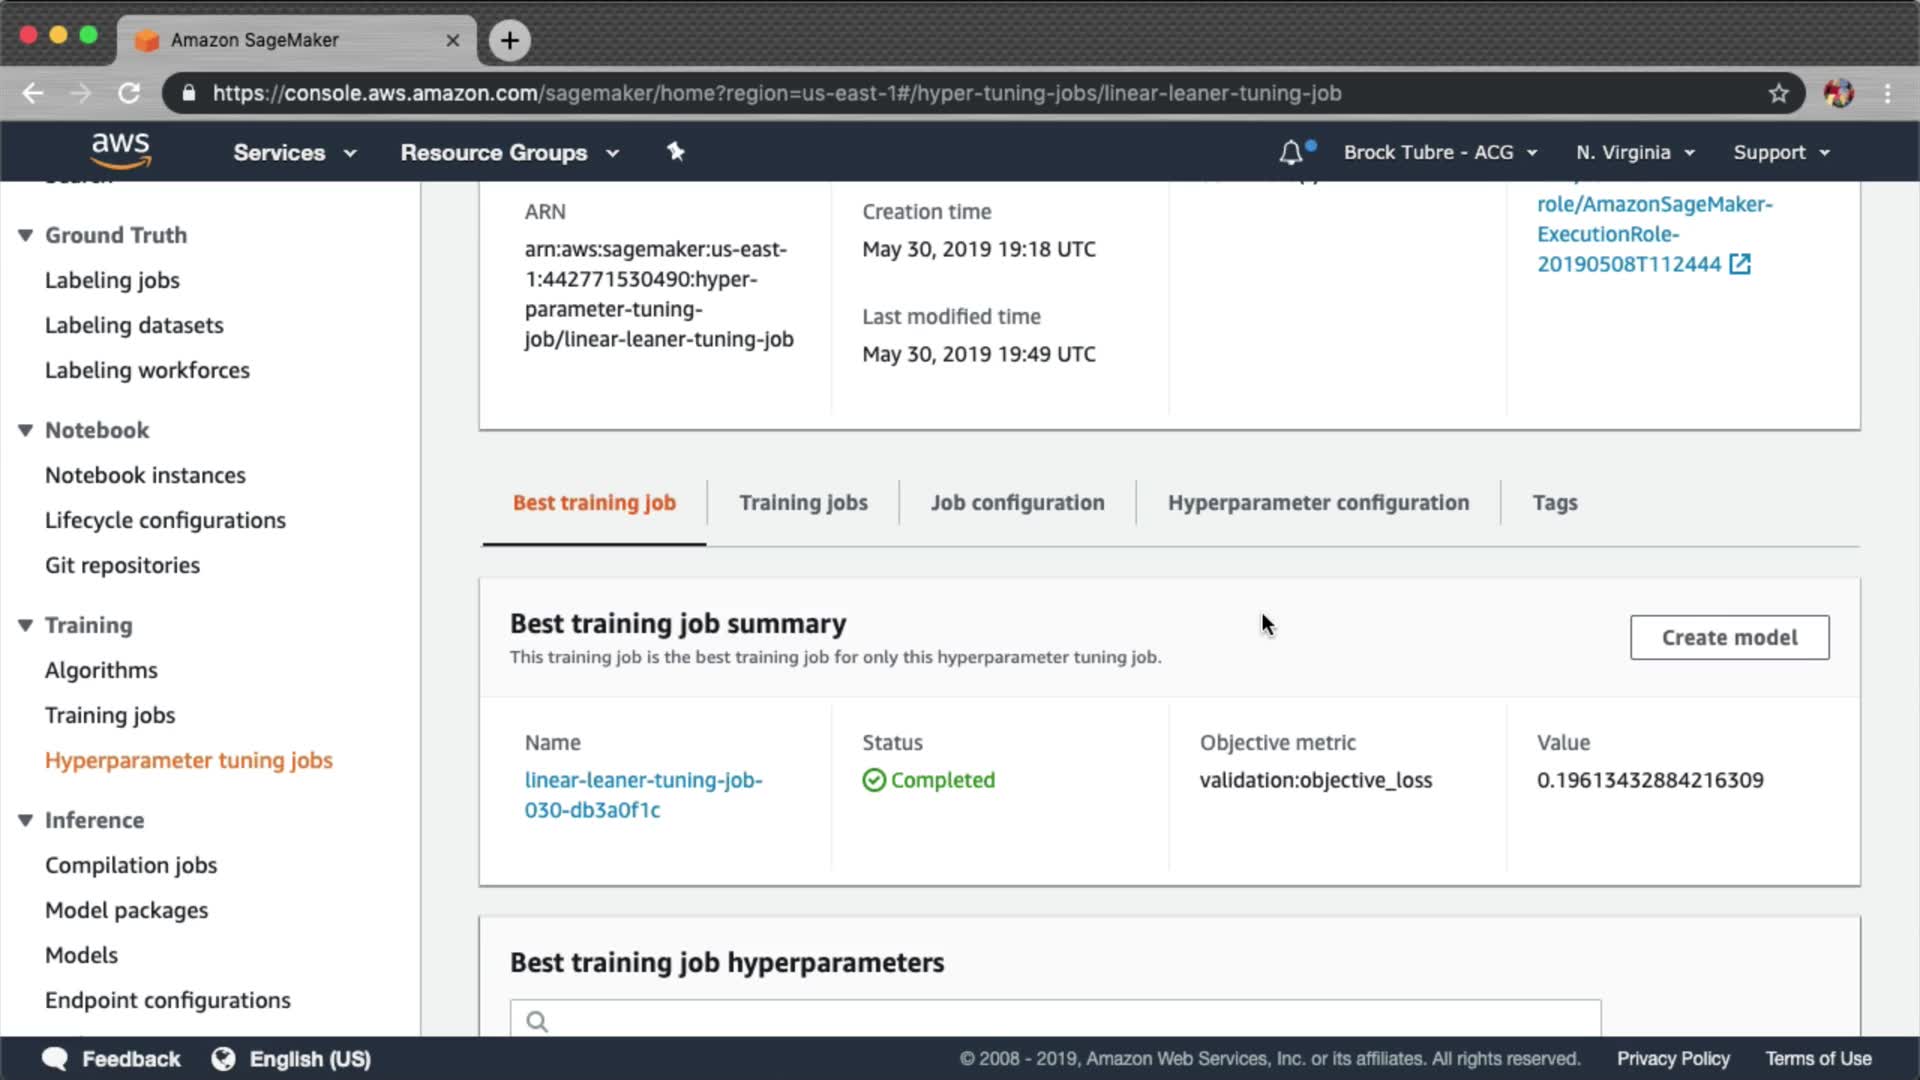Click the hyperparameters search field
This screenshot has width=1920, height=1080.
(x=1055, y=1020)
